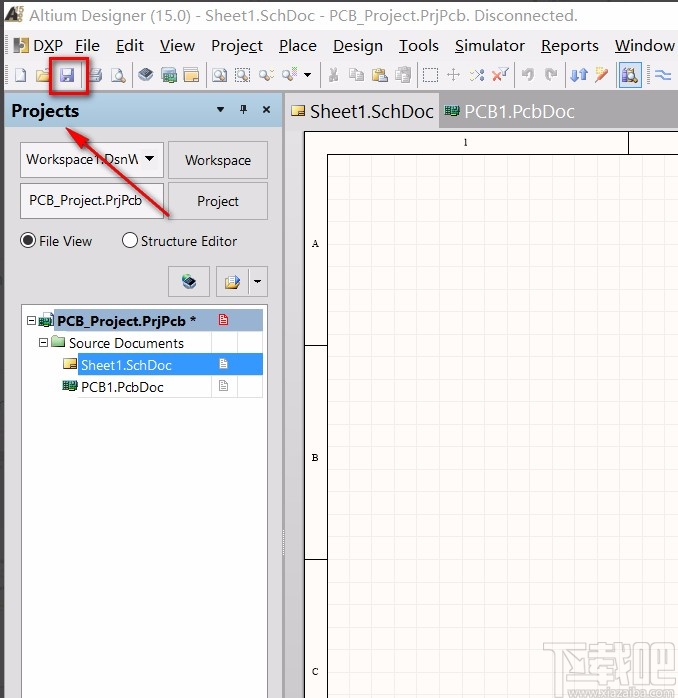Viewport: 678px width, 698px height.
Task: Click the Undo arrow icon
Action: (528, 75)
